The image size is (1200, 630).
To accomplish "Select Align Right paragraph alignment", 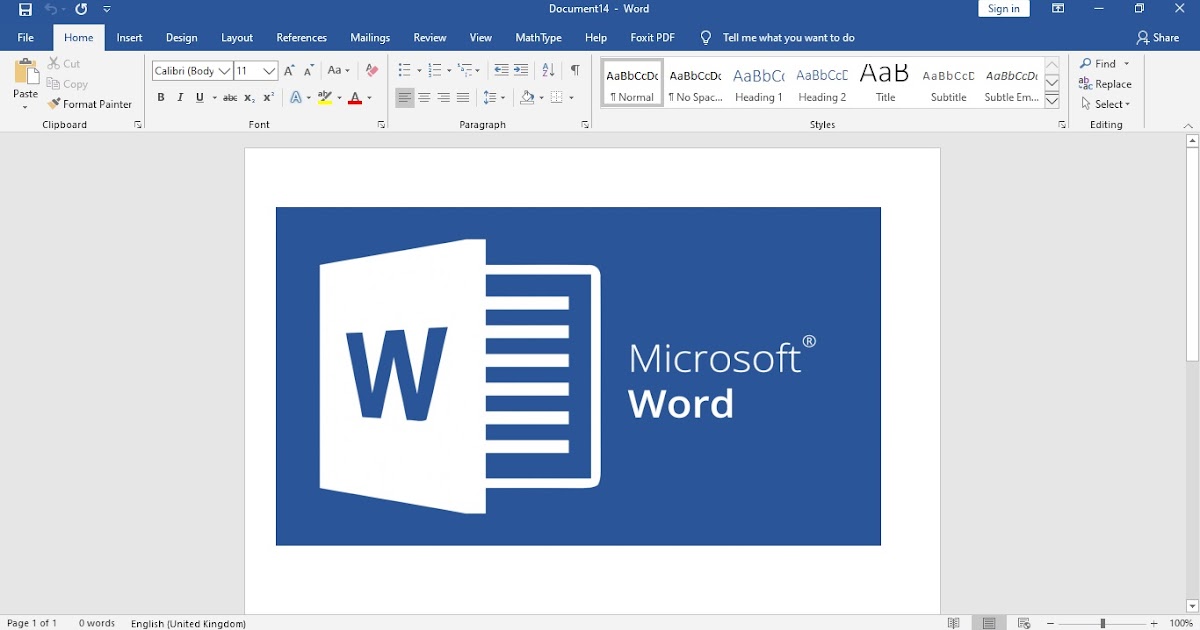I will click(x=443, y=98).
